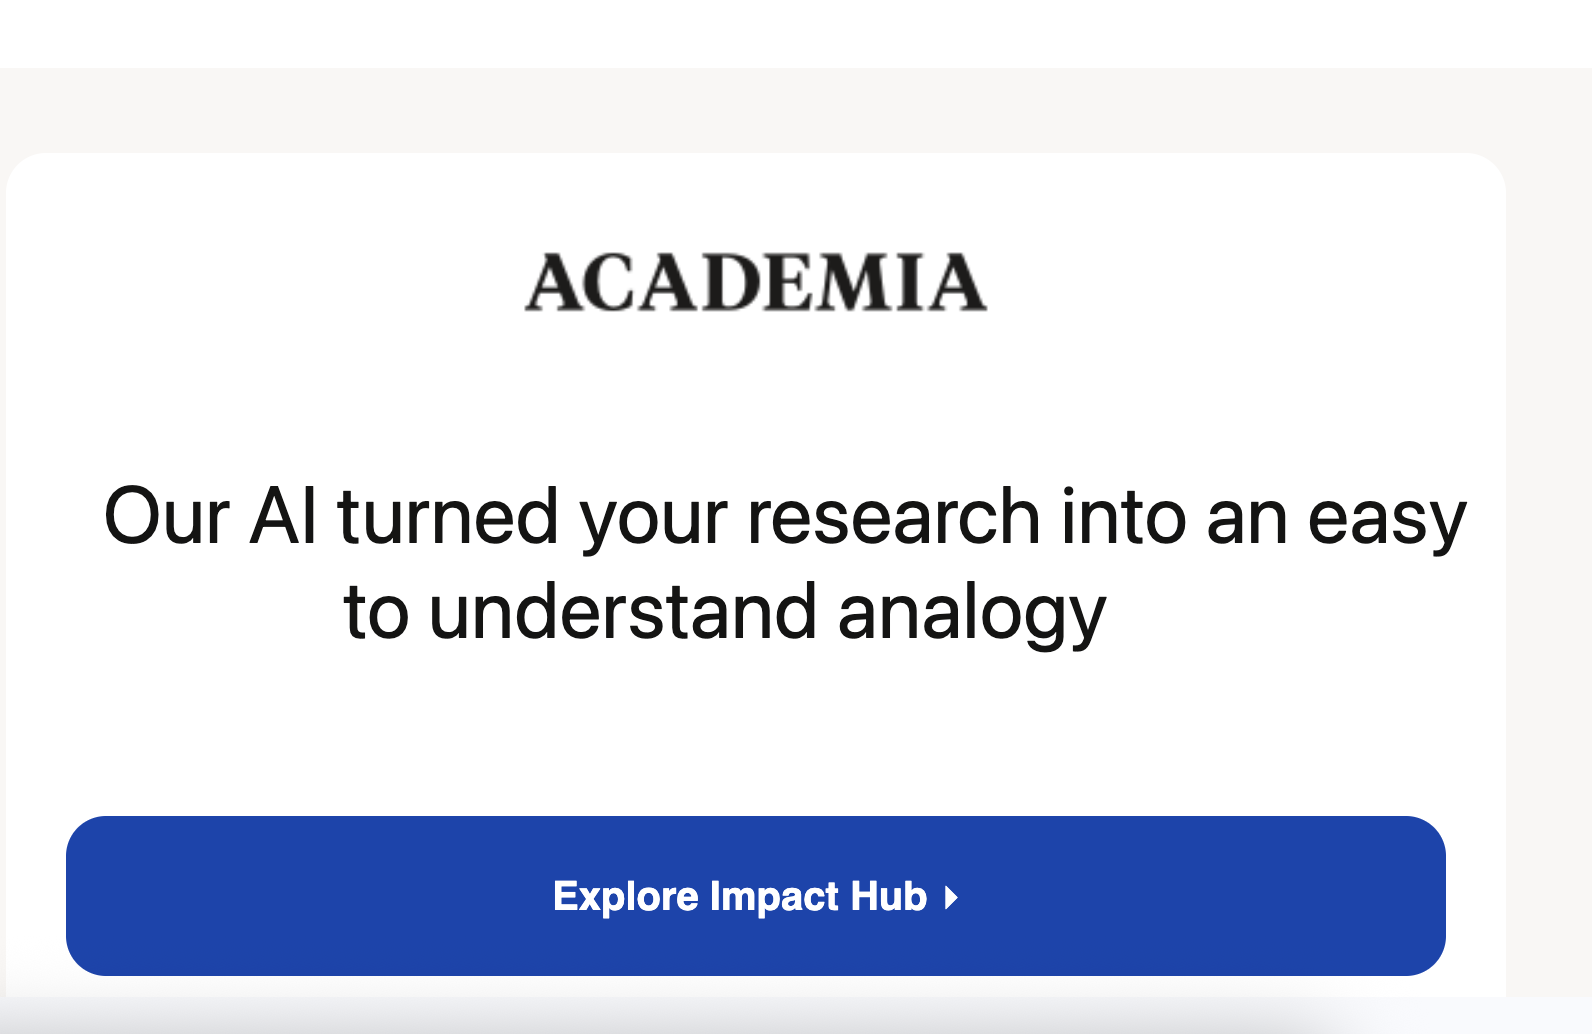This screenshot has height=1034, width=1592.
Task: Click the word "research" in the headline
Action: (893, 517)
